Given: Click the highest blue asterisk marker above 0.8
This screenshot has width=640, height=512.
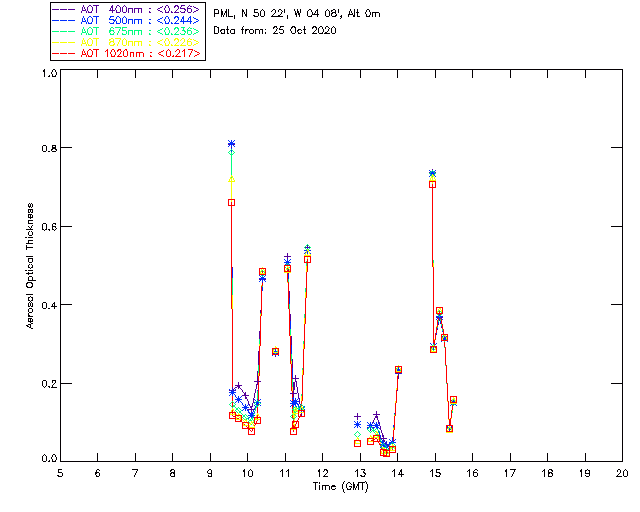Looking at the screenshot, I should pos(232,144).
